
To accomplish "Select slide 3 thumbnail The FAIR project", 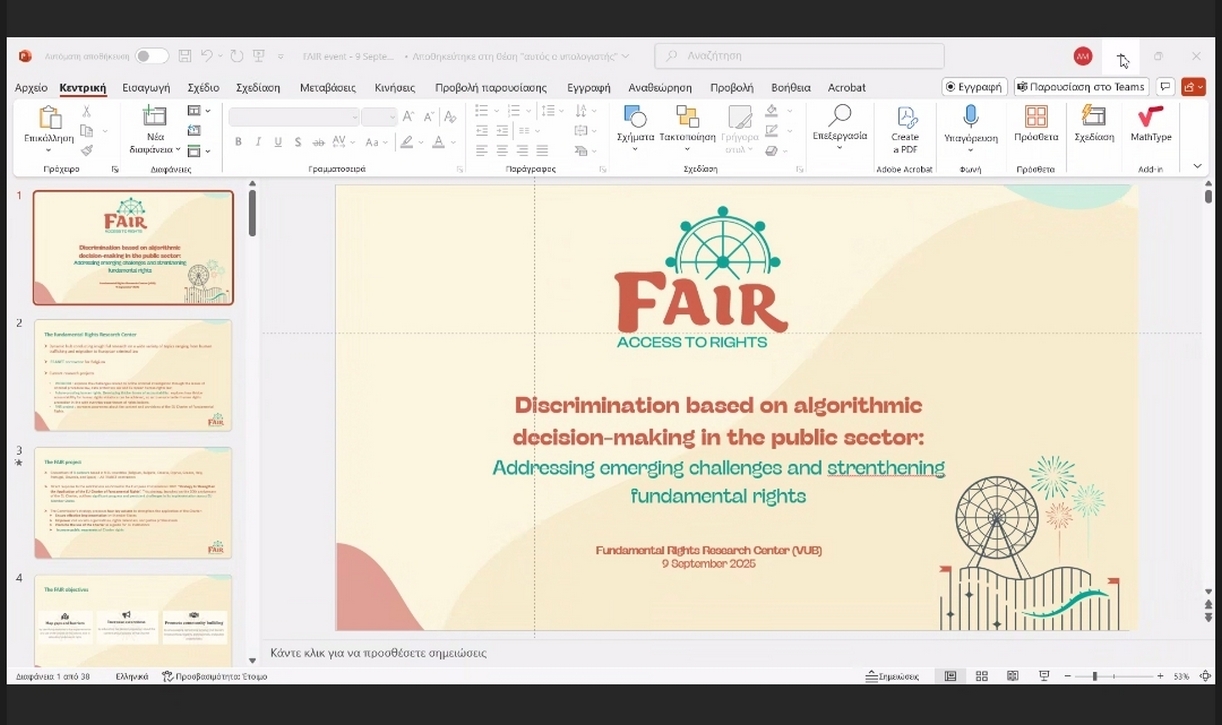I will 133,503.
